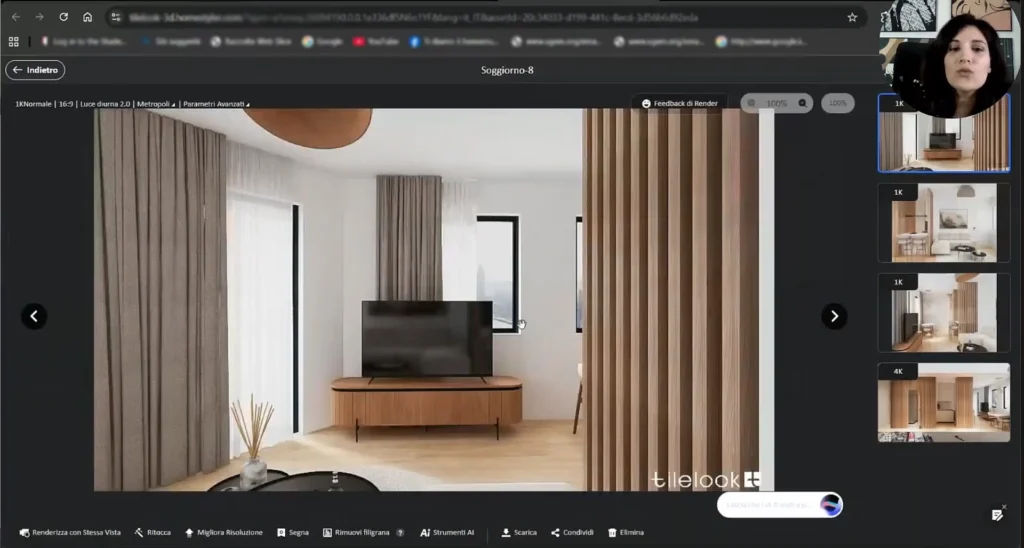Open the Google bookmark

pos(323,42)
